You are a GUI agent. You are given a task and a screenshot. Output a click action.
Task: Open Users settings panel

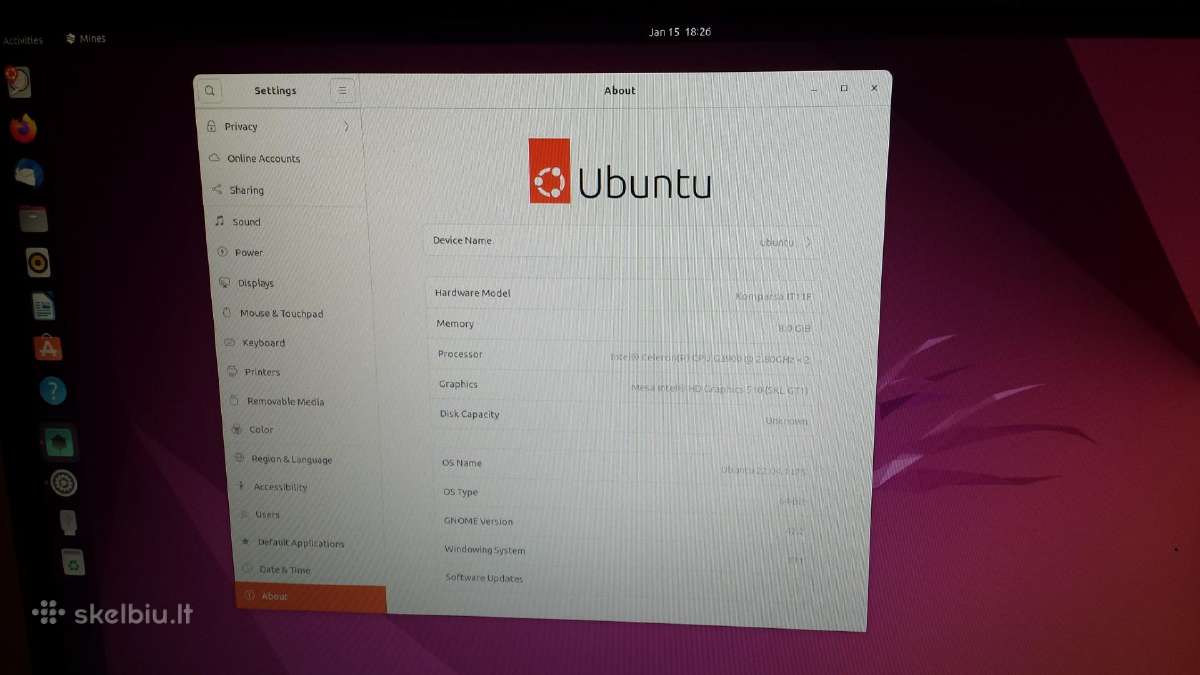[x=308, y=515]
